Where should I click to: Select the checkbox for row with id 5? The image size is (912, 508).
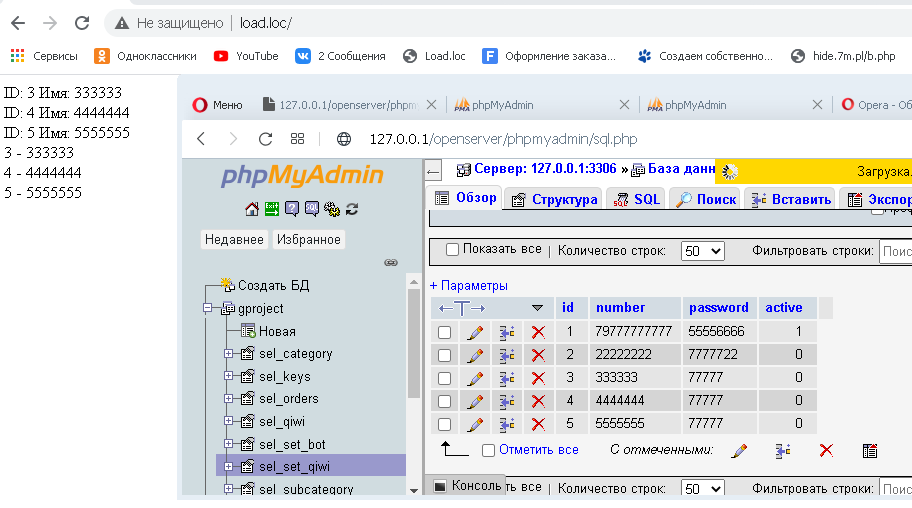pyautogui.click(x=445, y=424)
